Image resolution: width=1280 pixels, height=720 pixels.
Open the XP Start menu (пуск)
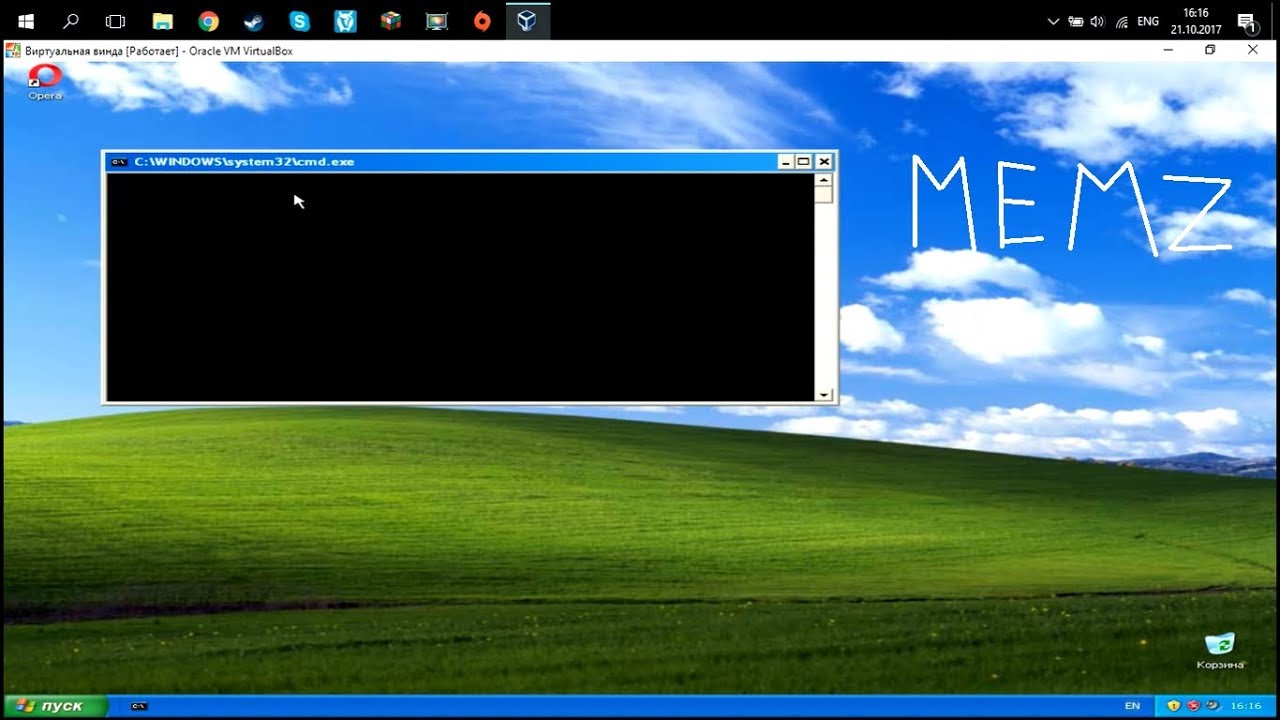(x=55, y=706)
